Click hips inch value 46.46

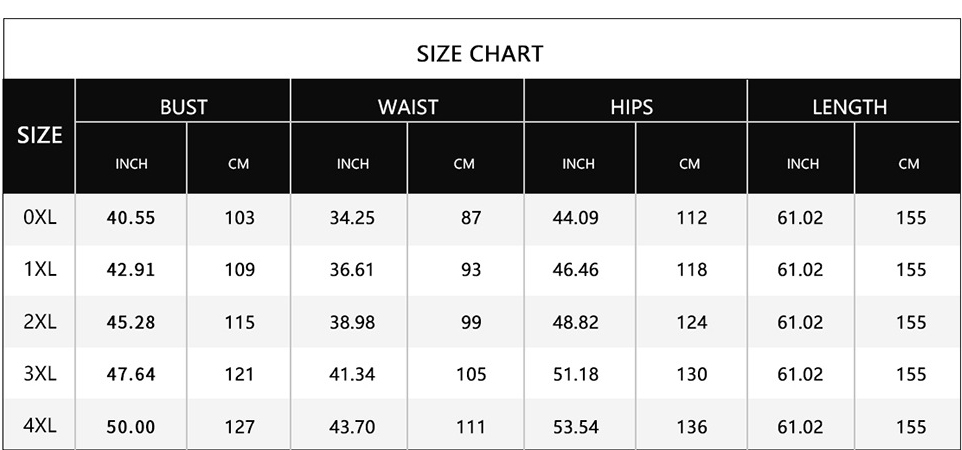[575, 270]
